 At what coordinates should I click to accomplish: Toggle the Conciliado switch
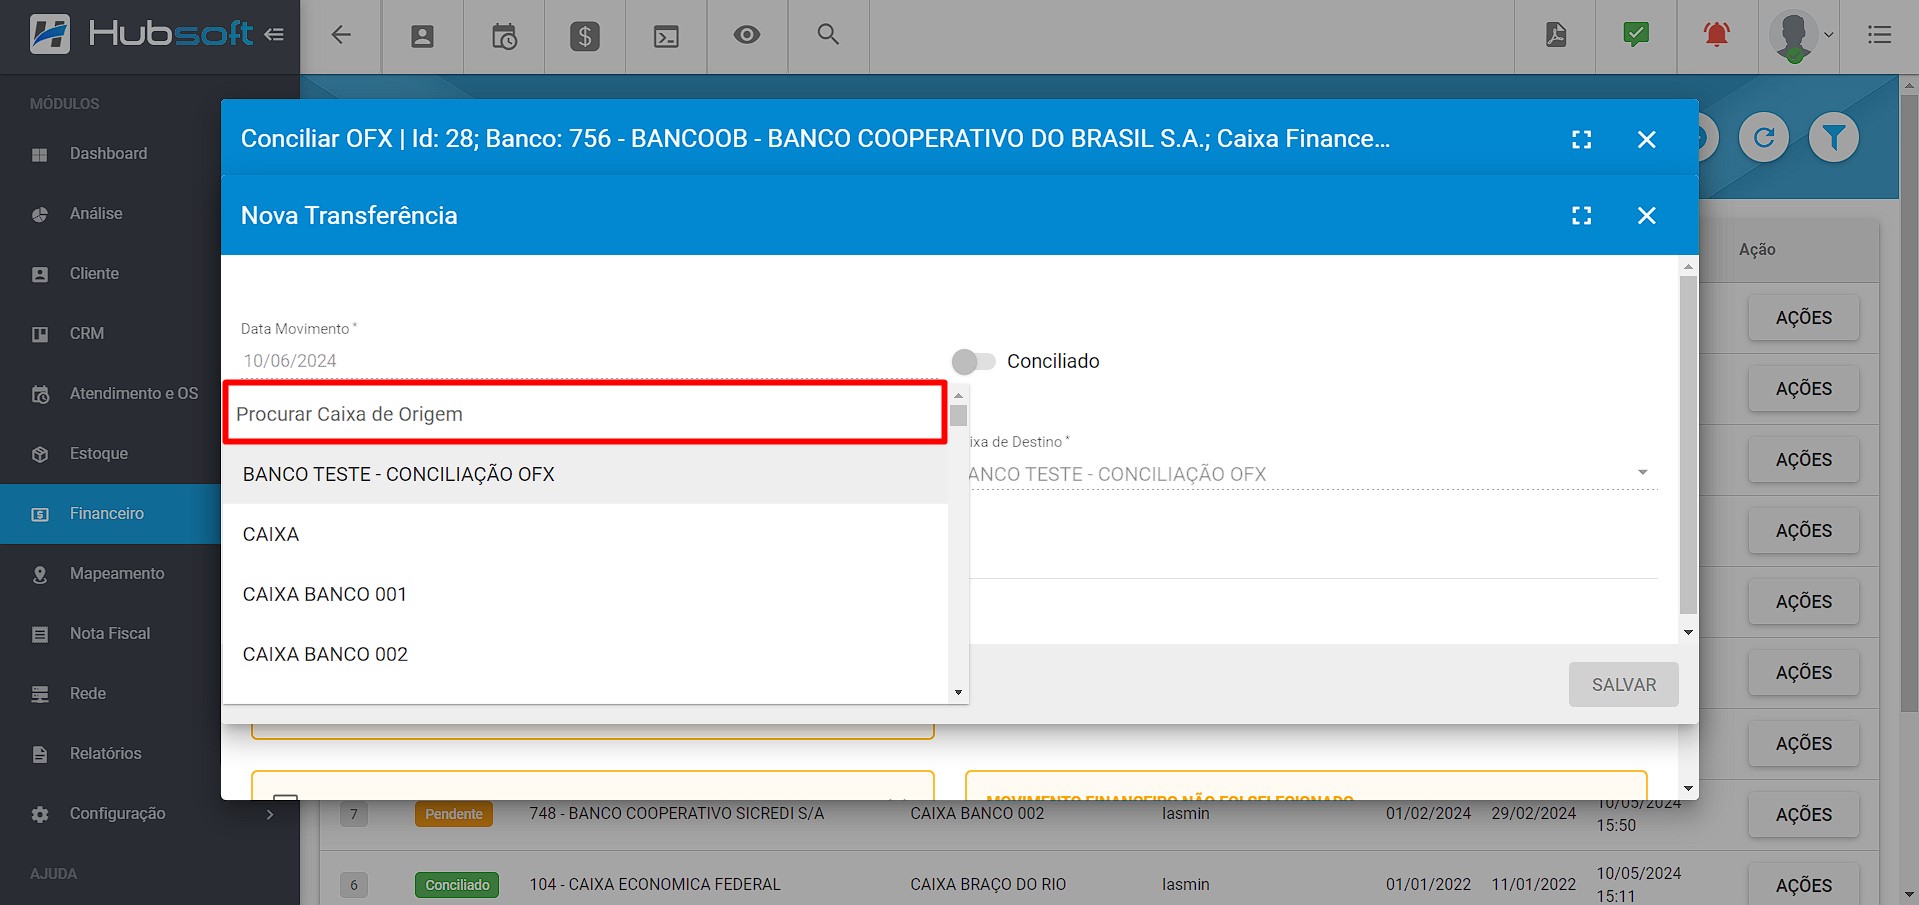tap(973, 361)
